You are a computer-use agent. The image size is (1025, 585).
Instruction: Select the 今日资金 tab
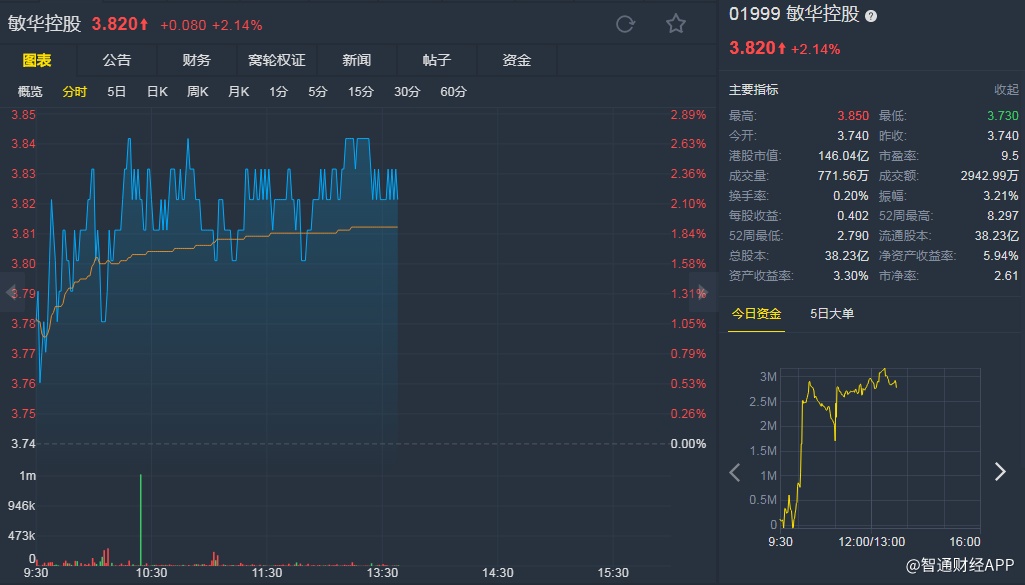pos(756,314)
